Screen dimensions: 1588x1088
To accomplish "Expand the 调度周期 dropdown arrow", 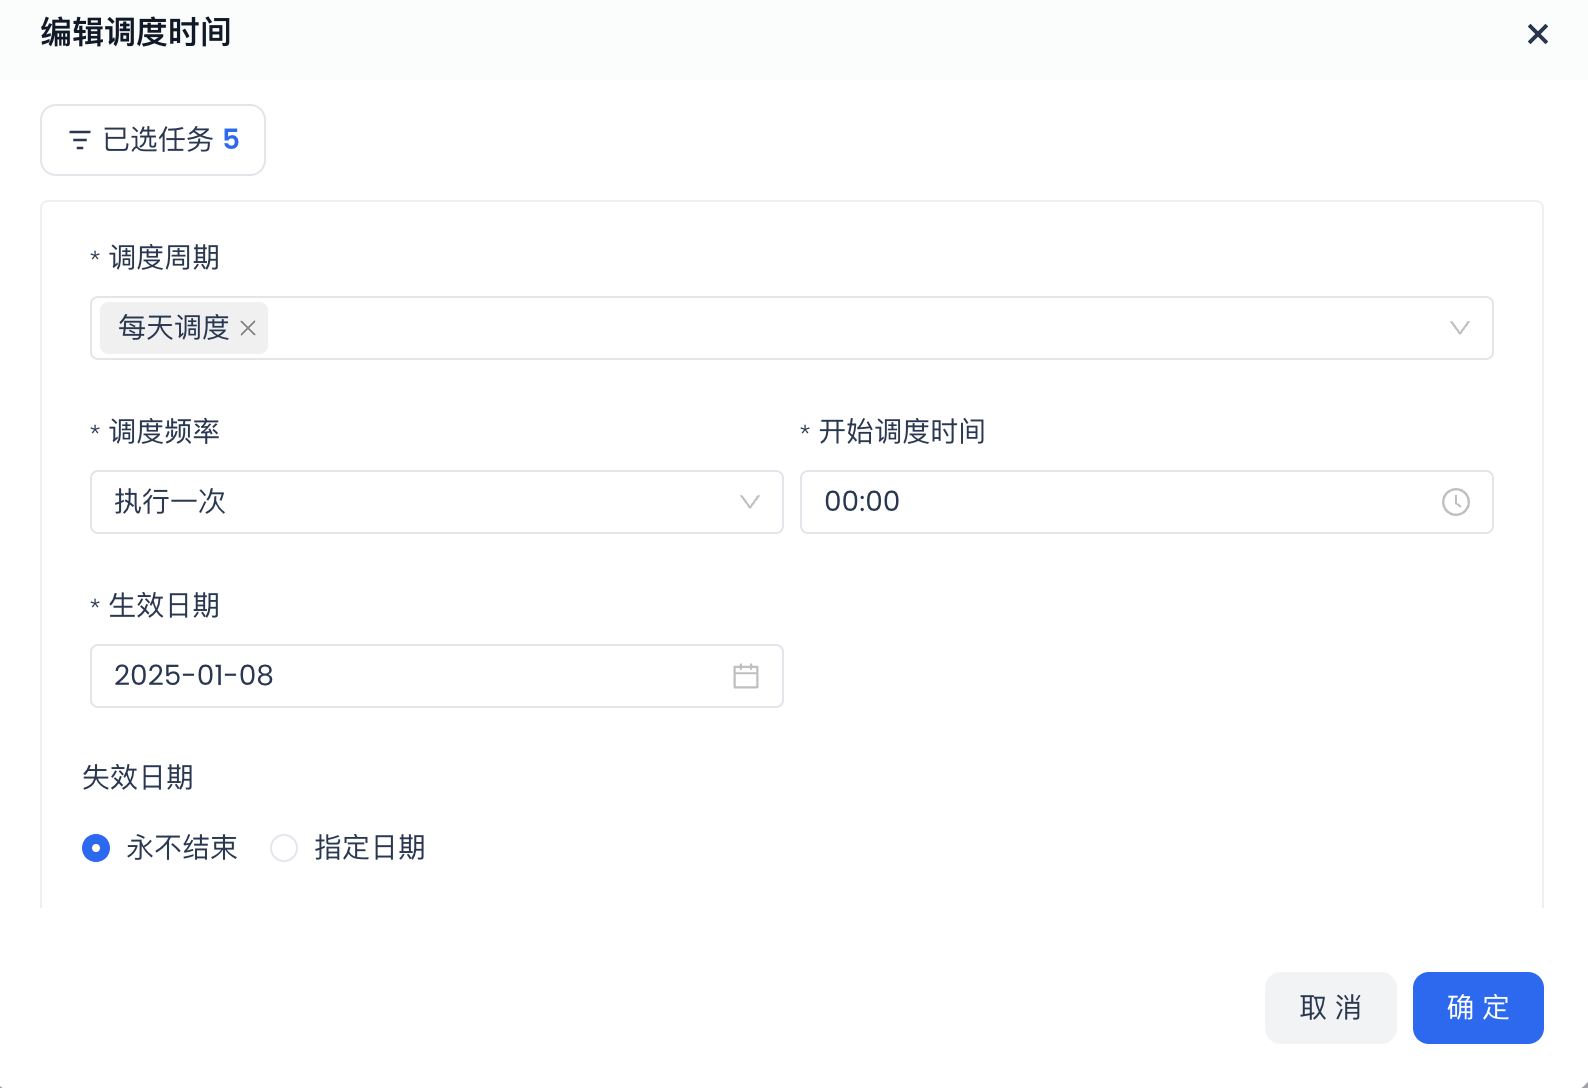I will pyautogui.click(x=1459, y=328).
